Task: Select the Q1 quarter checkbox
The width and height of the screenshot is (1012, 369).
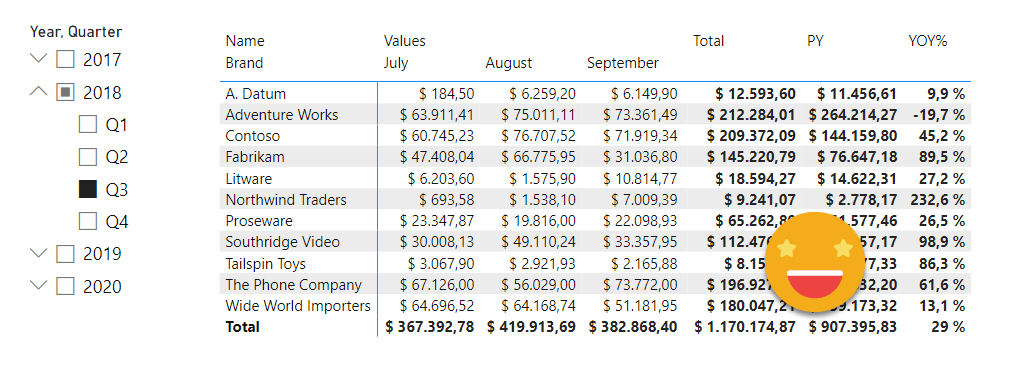Action: coord(88,125)
